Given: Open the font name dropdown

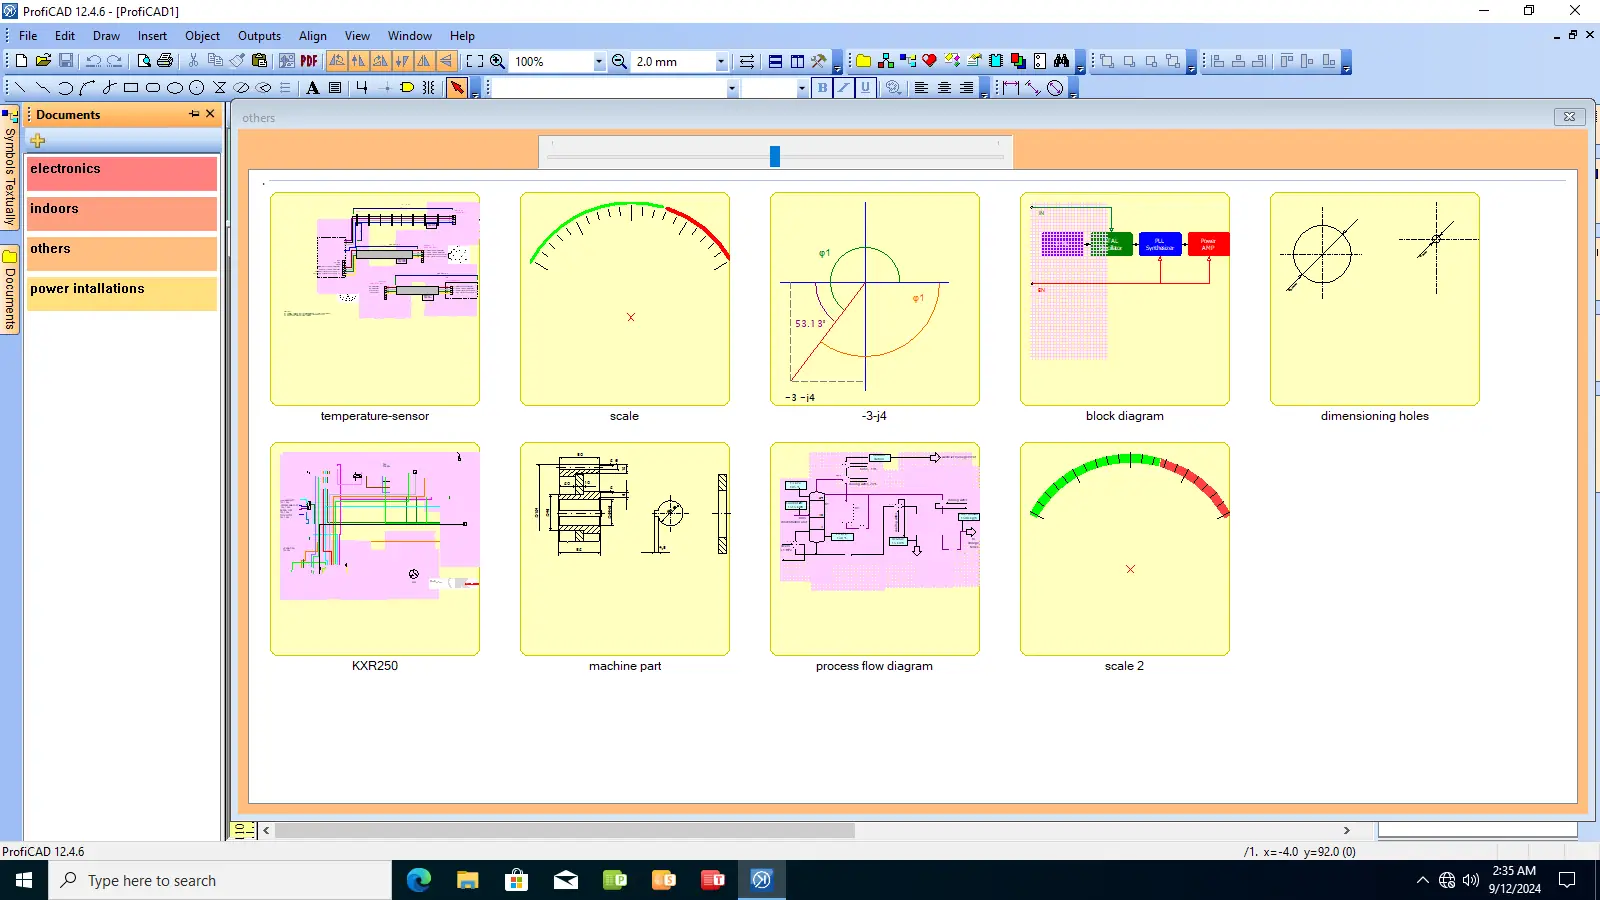Looking at the screenshot, I should [x=732, y=88].
